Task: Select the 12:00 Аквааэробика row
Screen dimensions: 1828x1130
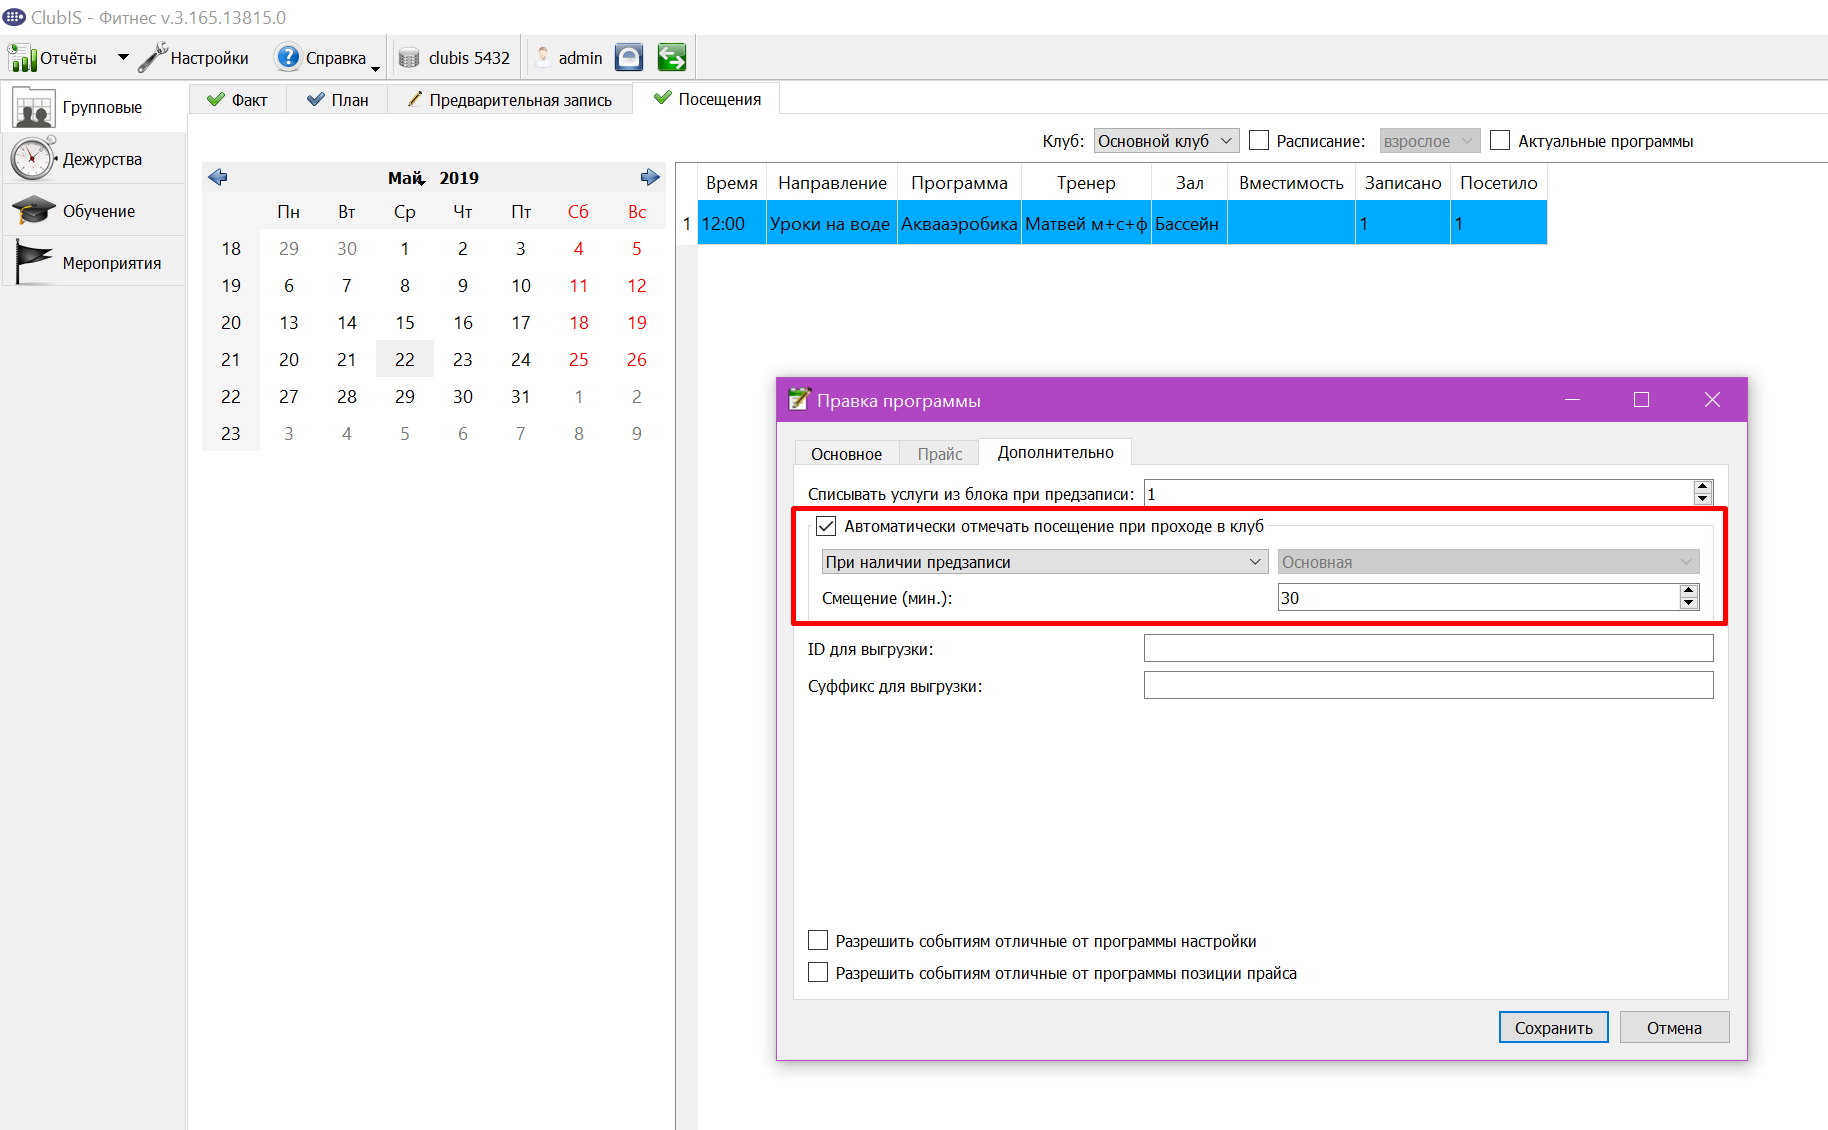Action: (1122, 223)
